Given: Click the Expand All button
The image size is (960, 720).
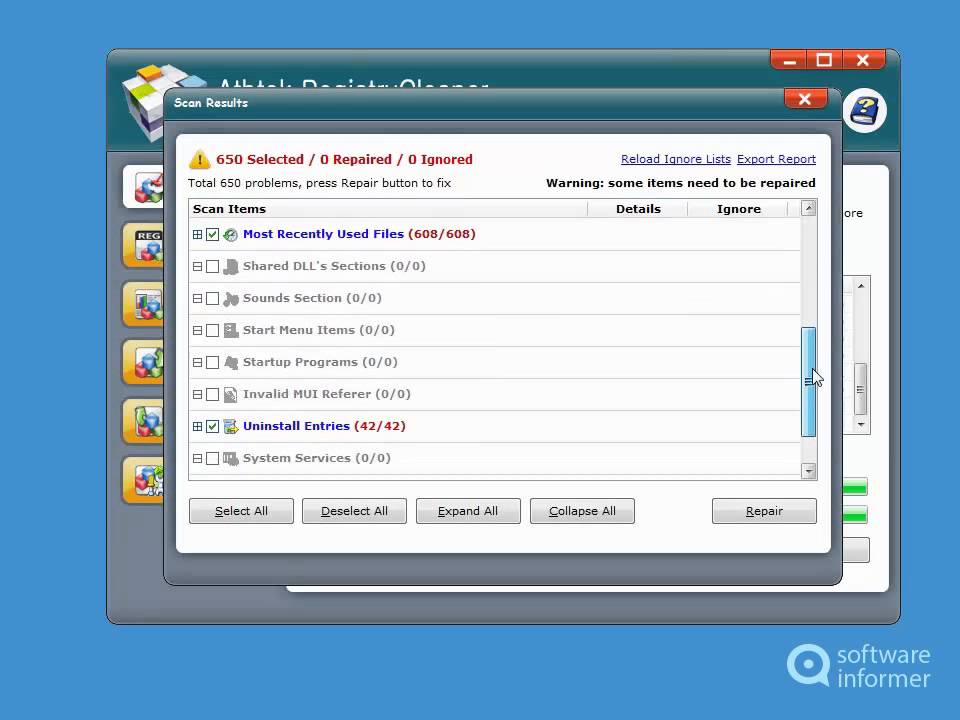Looking at the screenshot, I should pyautogui.click(x=468, y=511).
